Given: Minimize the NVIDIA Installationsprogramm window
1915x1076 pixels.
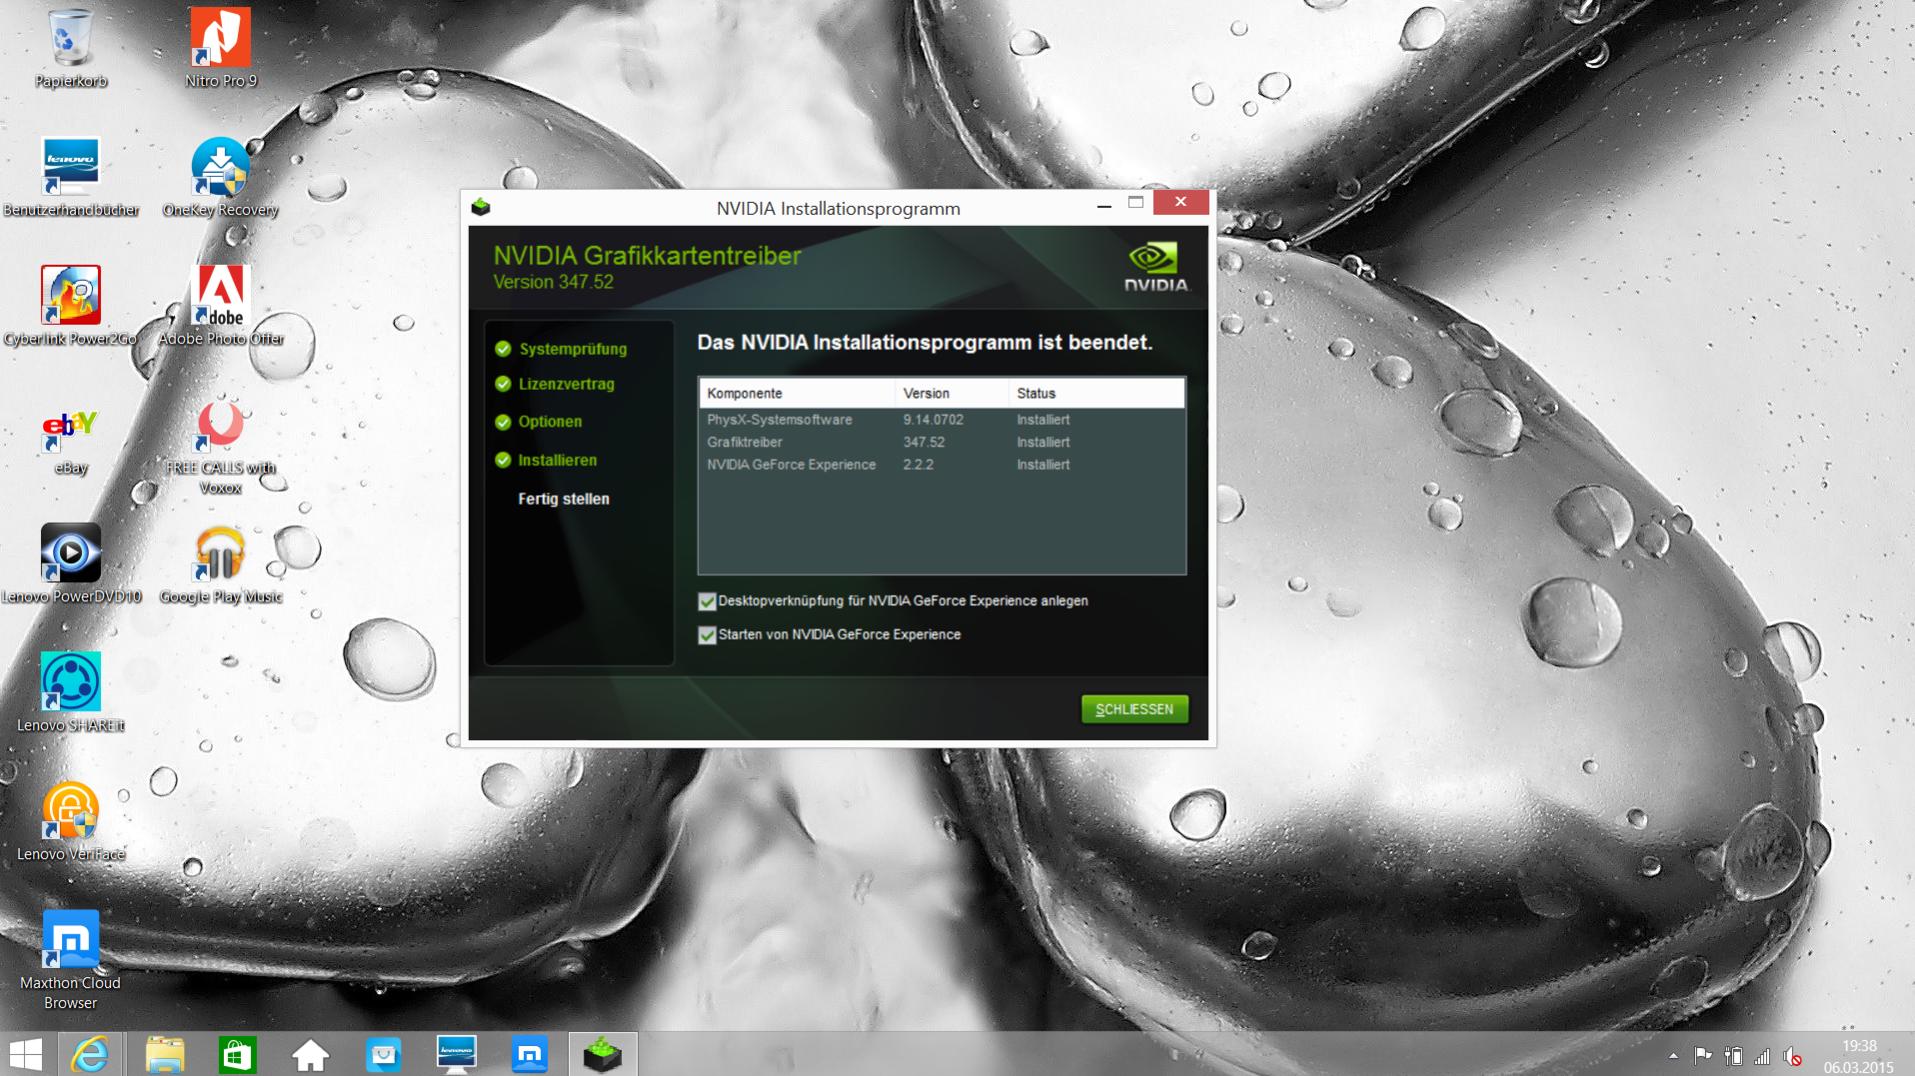Looking at the screenshot, I should pyautogui.click(x=1104, y=204).
